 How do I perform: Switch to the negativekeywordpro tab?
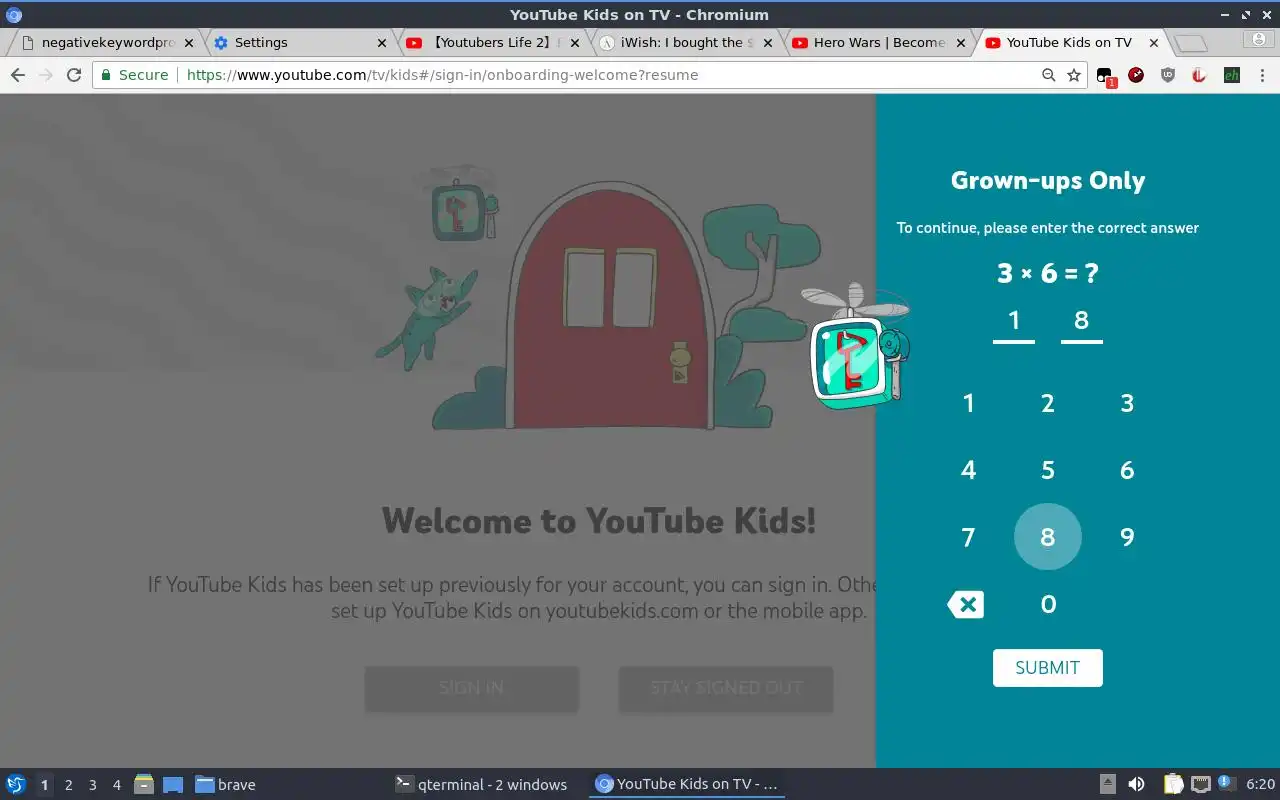point(106,42)
